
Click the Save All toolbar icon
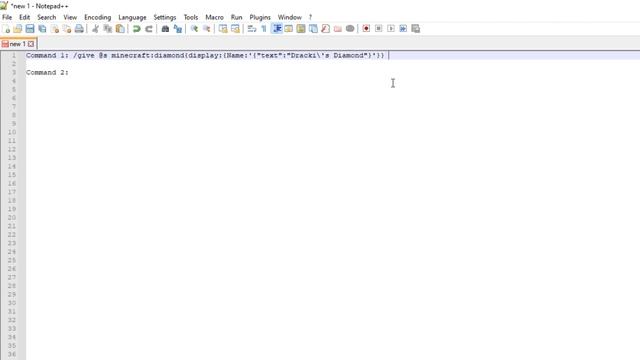[42, 29]
